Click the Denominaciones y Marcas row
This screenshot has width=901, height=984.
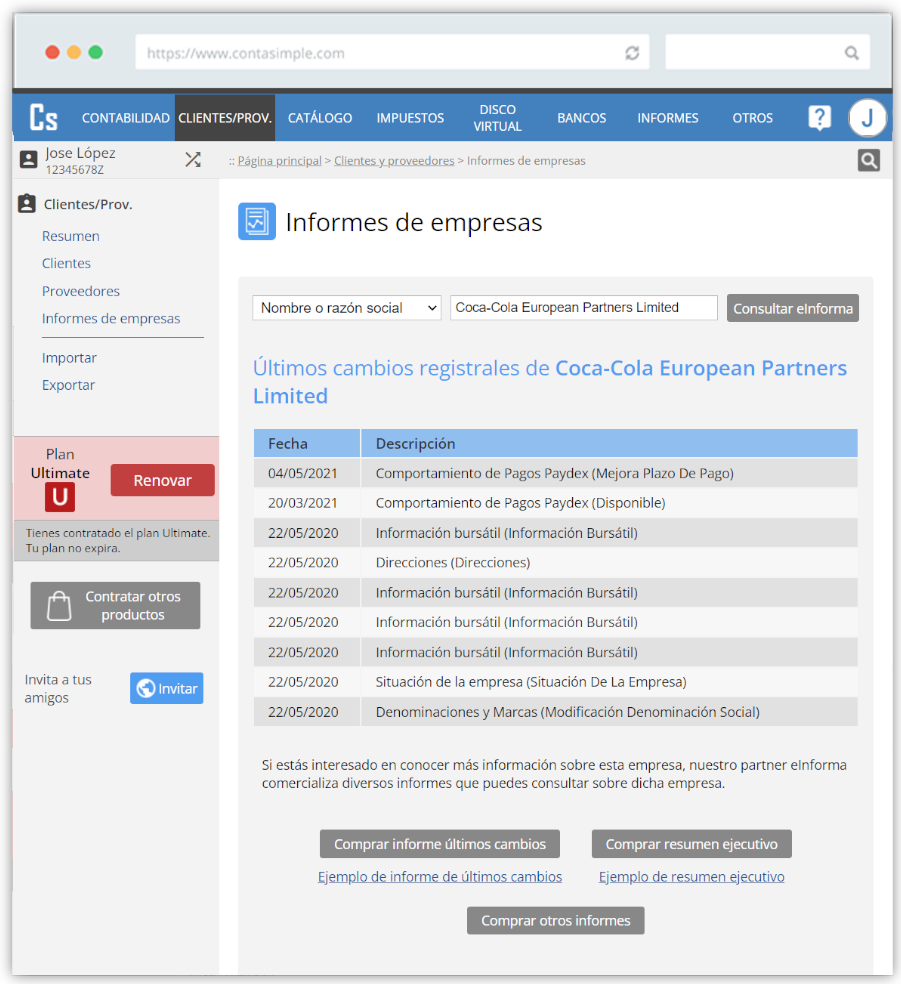tap(555, 712)
